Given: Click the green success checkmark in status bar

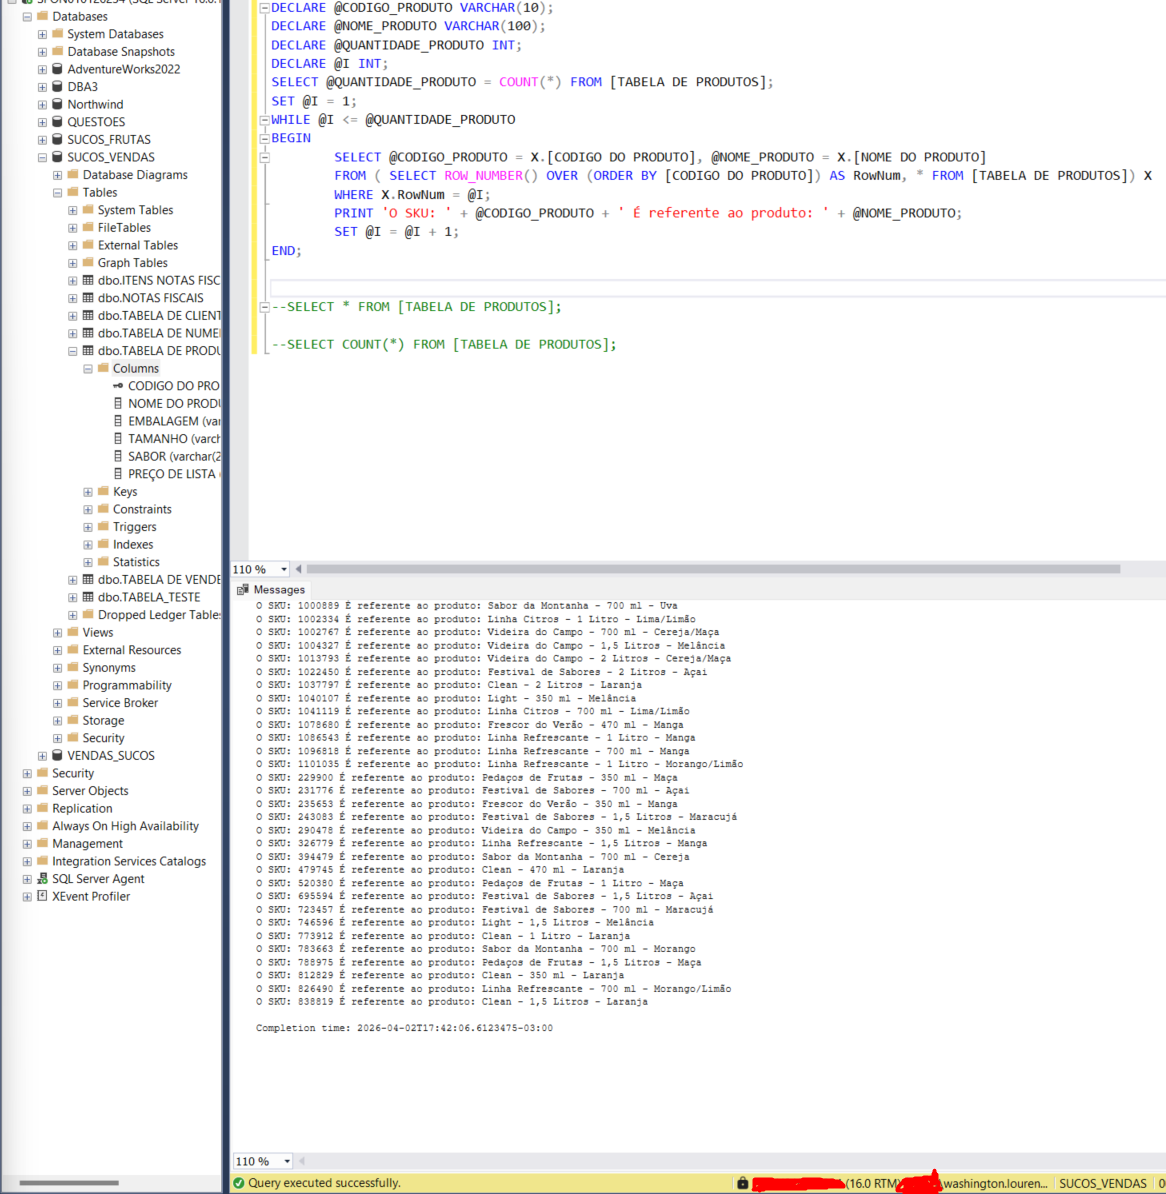Looking at the screenshot, I should pos(239,1183).
